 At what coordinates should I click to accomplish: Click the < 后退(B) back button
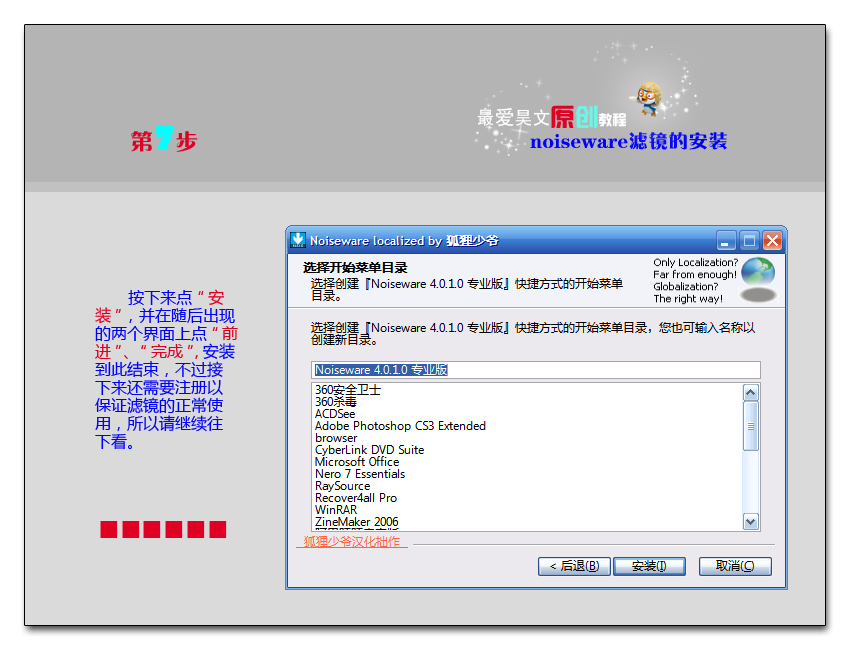pyautogui.click(x=574, y=567)
